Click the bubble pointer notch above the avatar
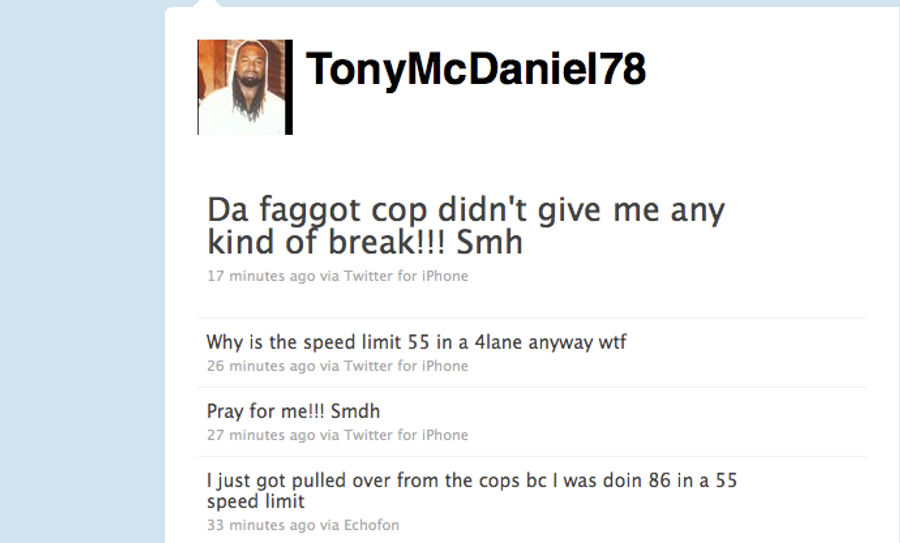Image resolution: width=900 pixels, height=543 pixels. [207, 3]
